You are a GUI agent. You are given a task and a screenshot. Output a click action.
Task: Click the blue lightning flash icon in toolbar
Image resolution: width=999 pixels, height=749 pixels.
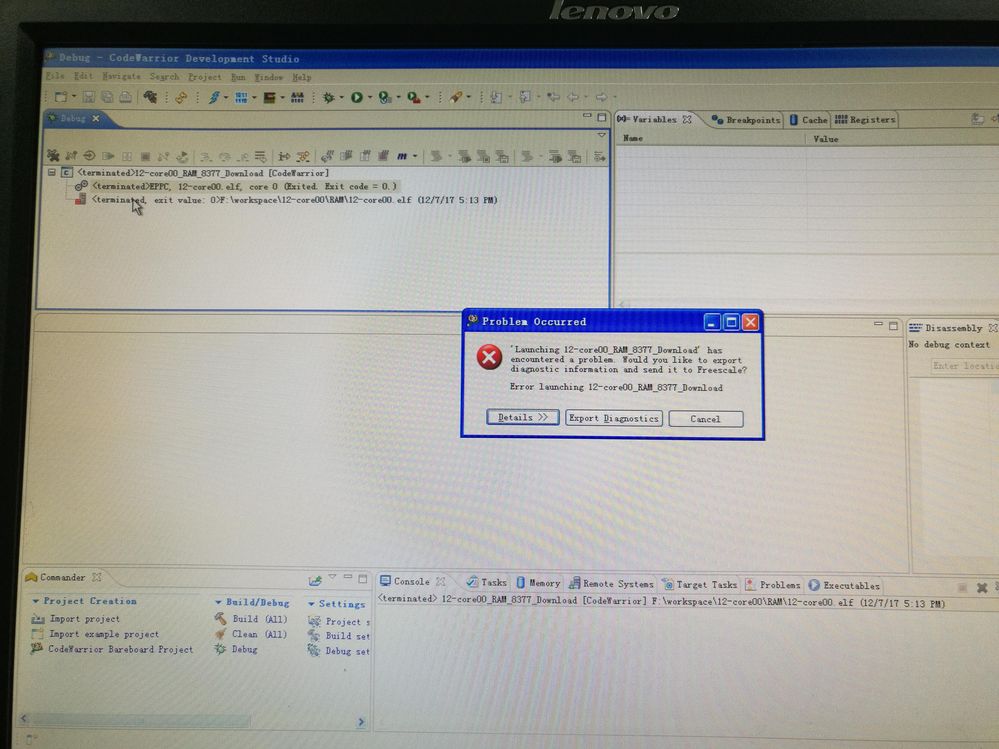pos(214,97)
